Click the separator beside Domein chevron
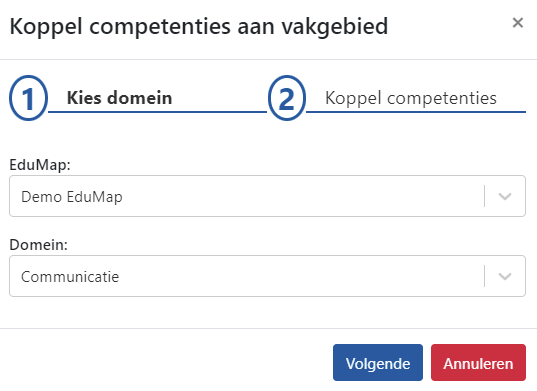The image size is (537, 391). tap(485, 276)
